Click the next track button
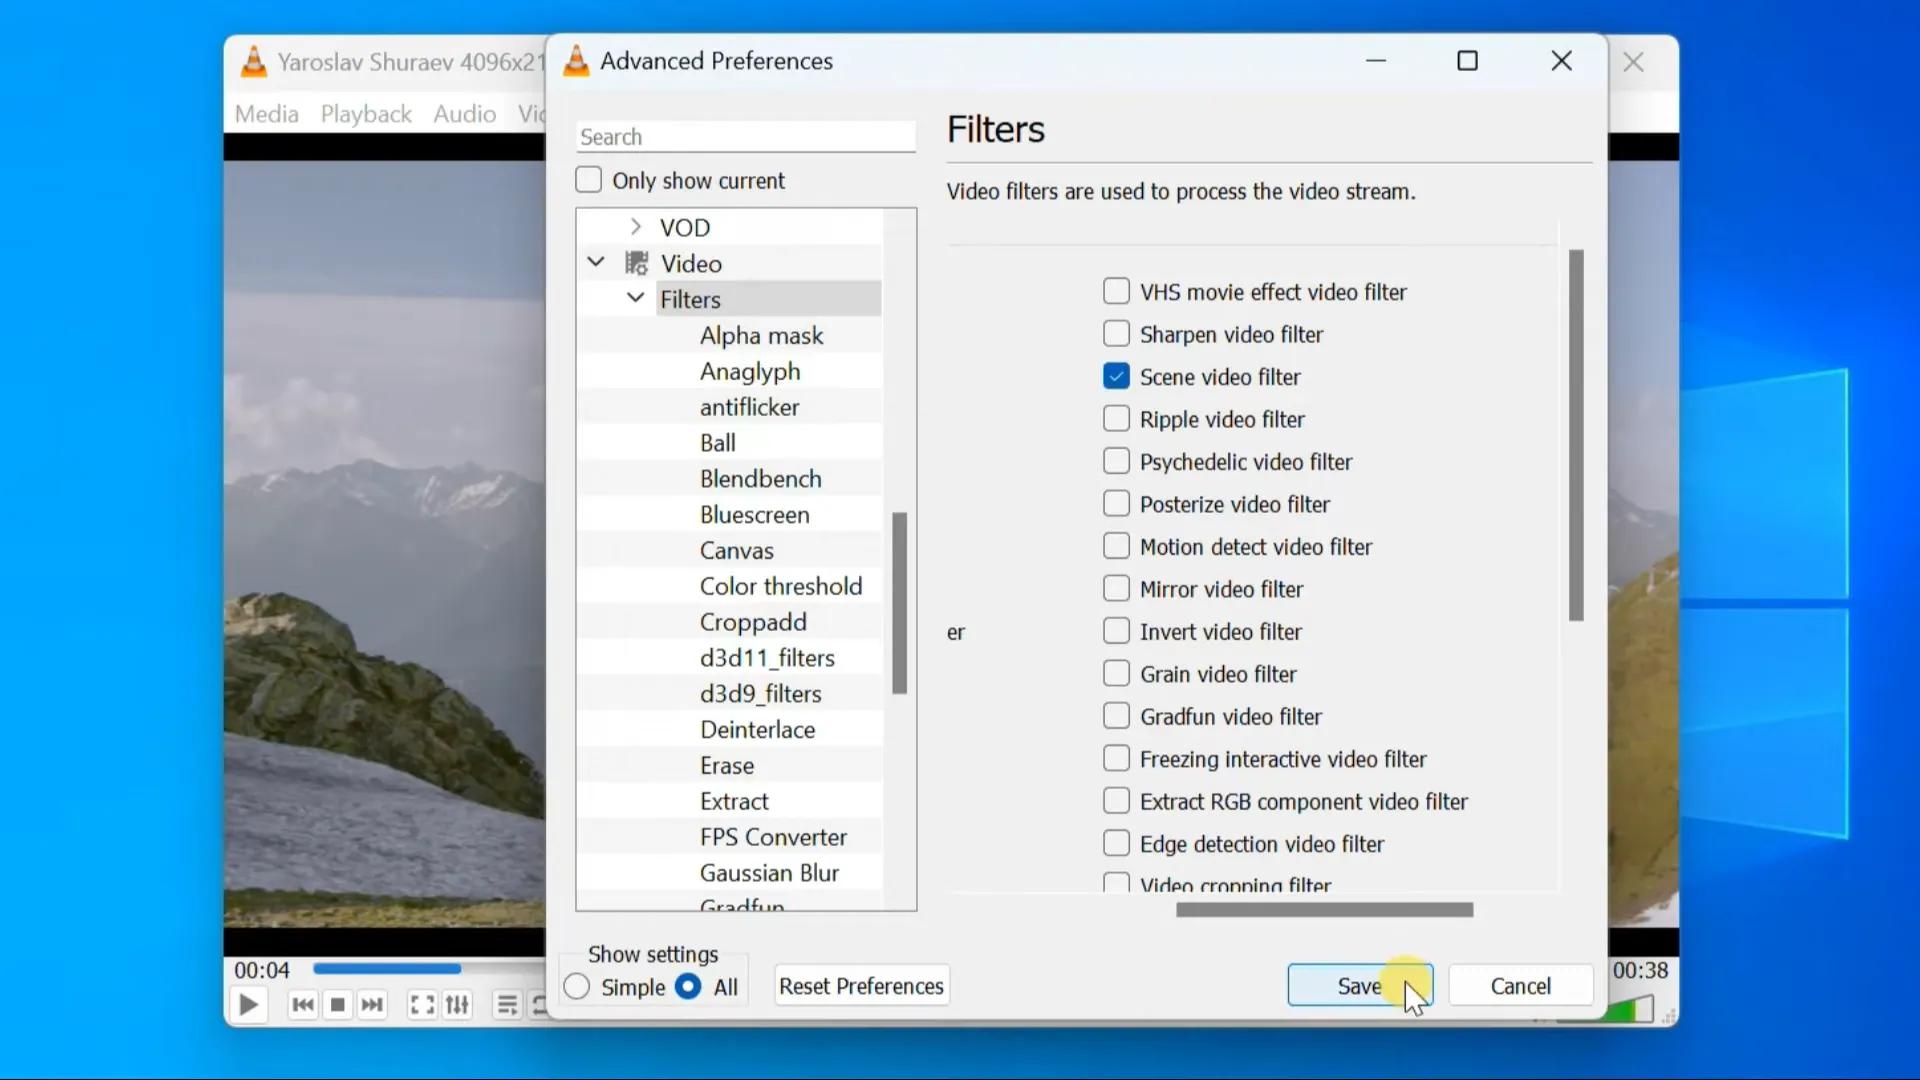1920x1080 pixels. 372,1006
